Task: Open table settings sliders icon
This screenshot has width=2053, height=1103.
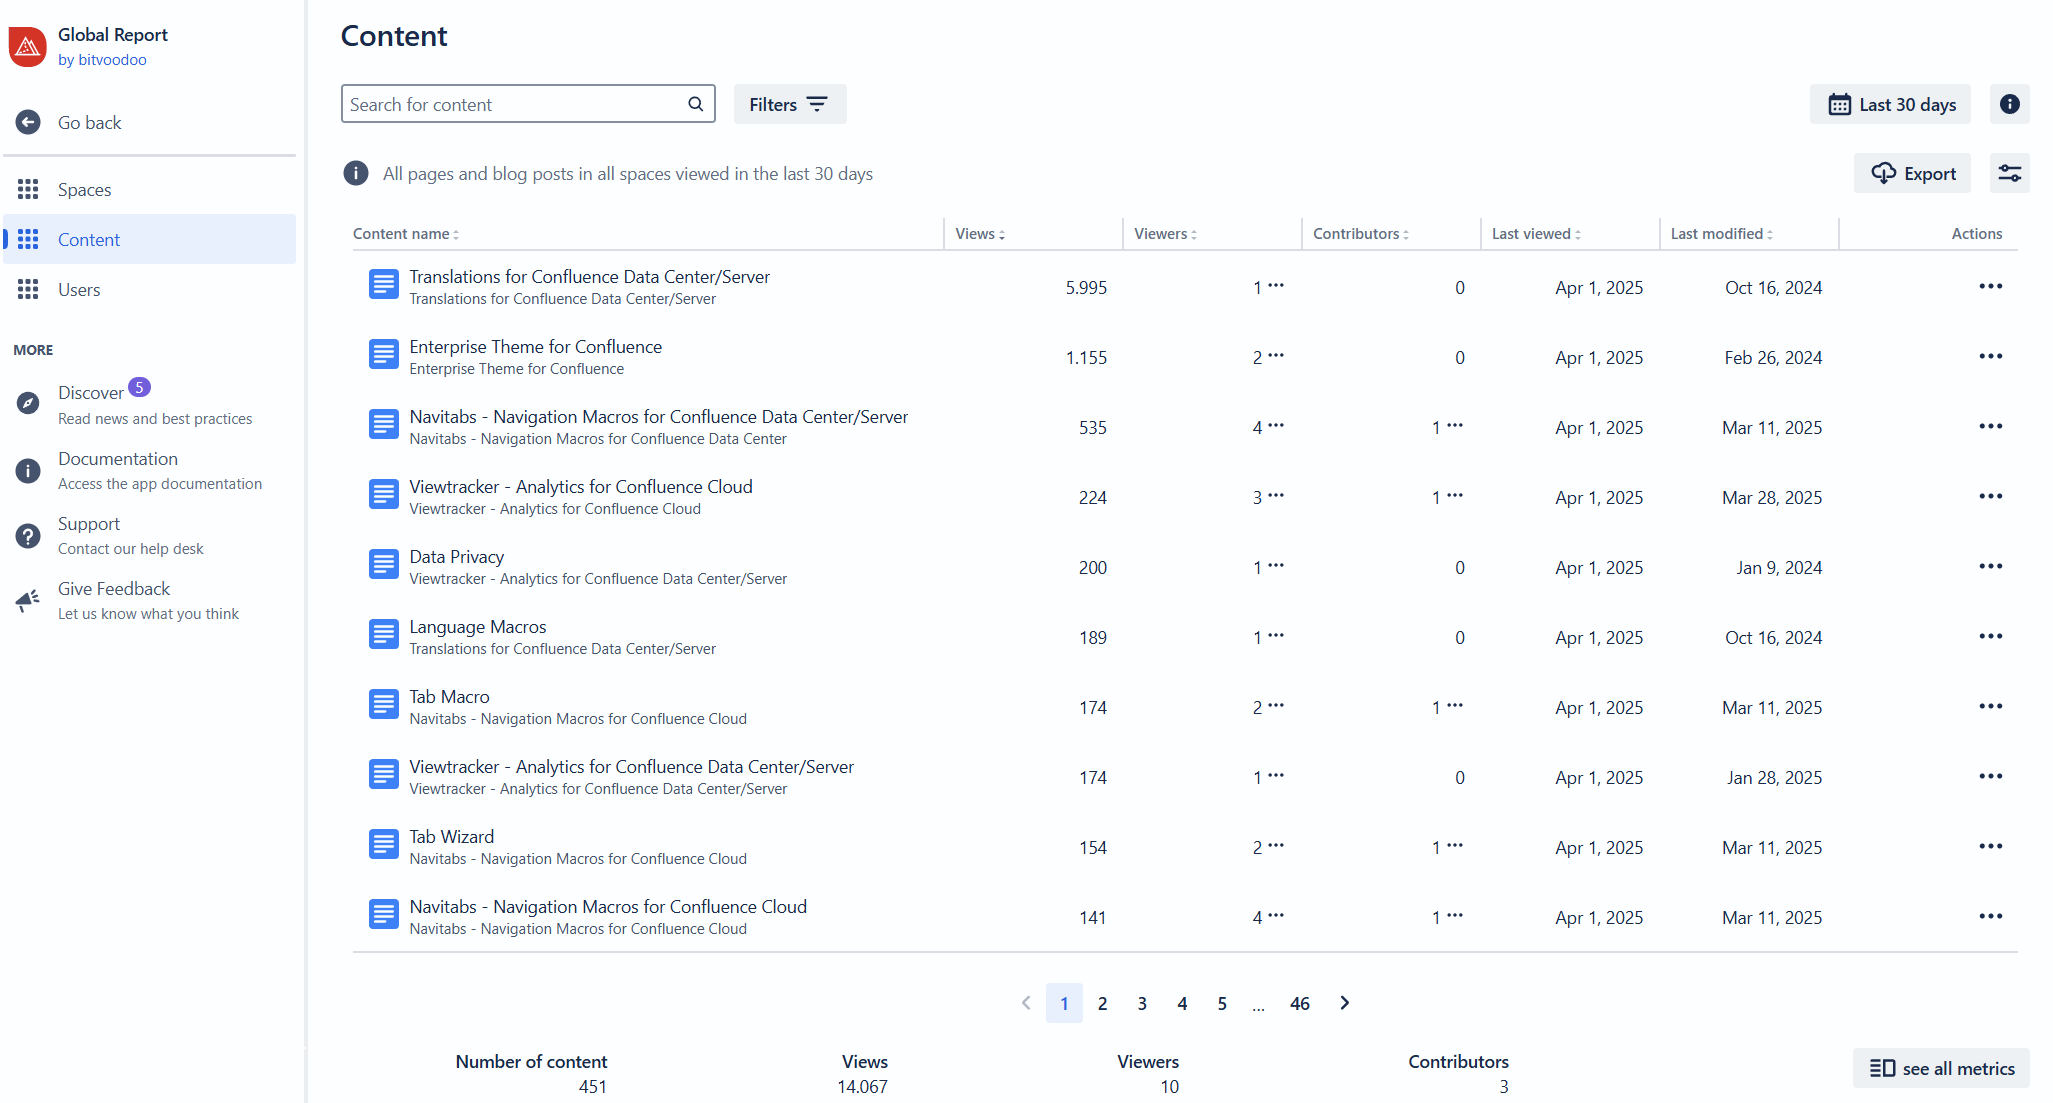Action: coord(2009,173)
